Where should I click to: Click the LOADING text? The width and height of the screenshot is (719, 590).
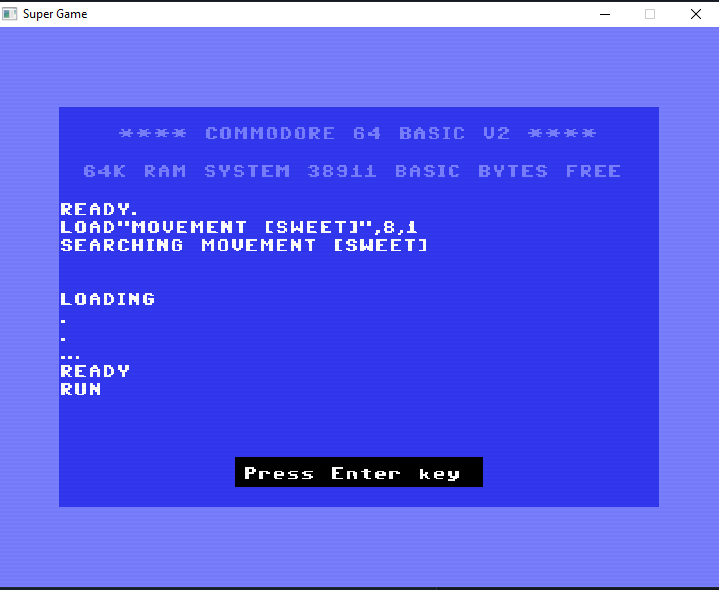pos(108,299)
